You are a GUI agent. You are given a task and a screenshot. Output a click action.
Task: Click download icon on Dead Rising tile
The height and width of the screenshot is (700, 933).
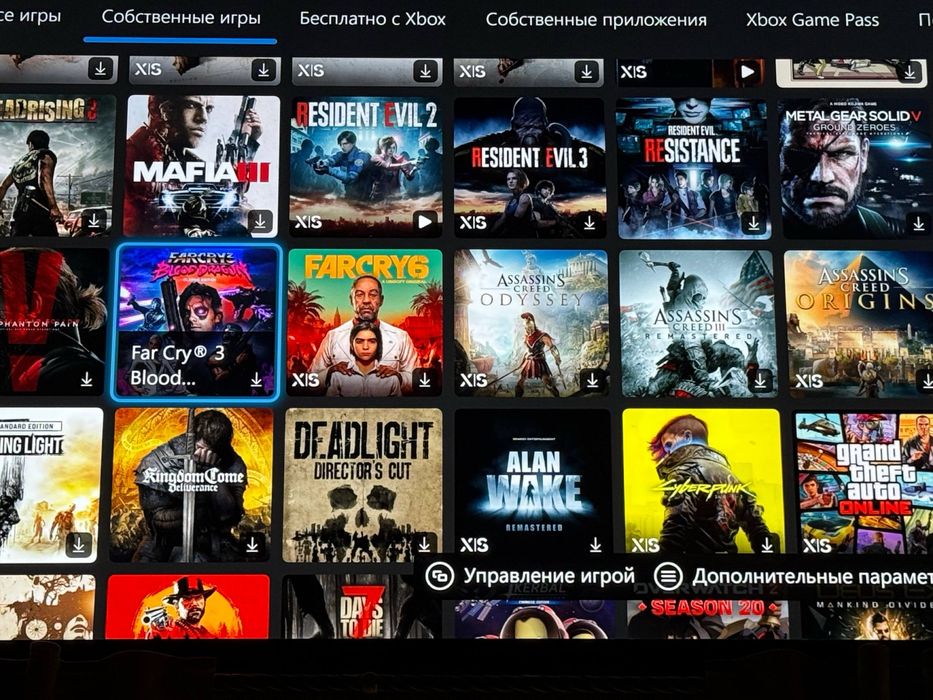[94, 221]
